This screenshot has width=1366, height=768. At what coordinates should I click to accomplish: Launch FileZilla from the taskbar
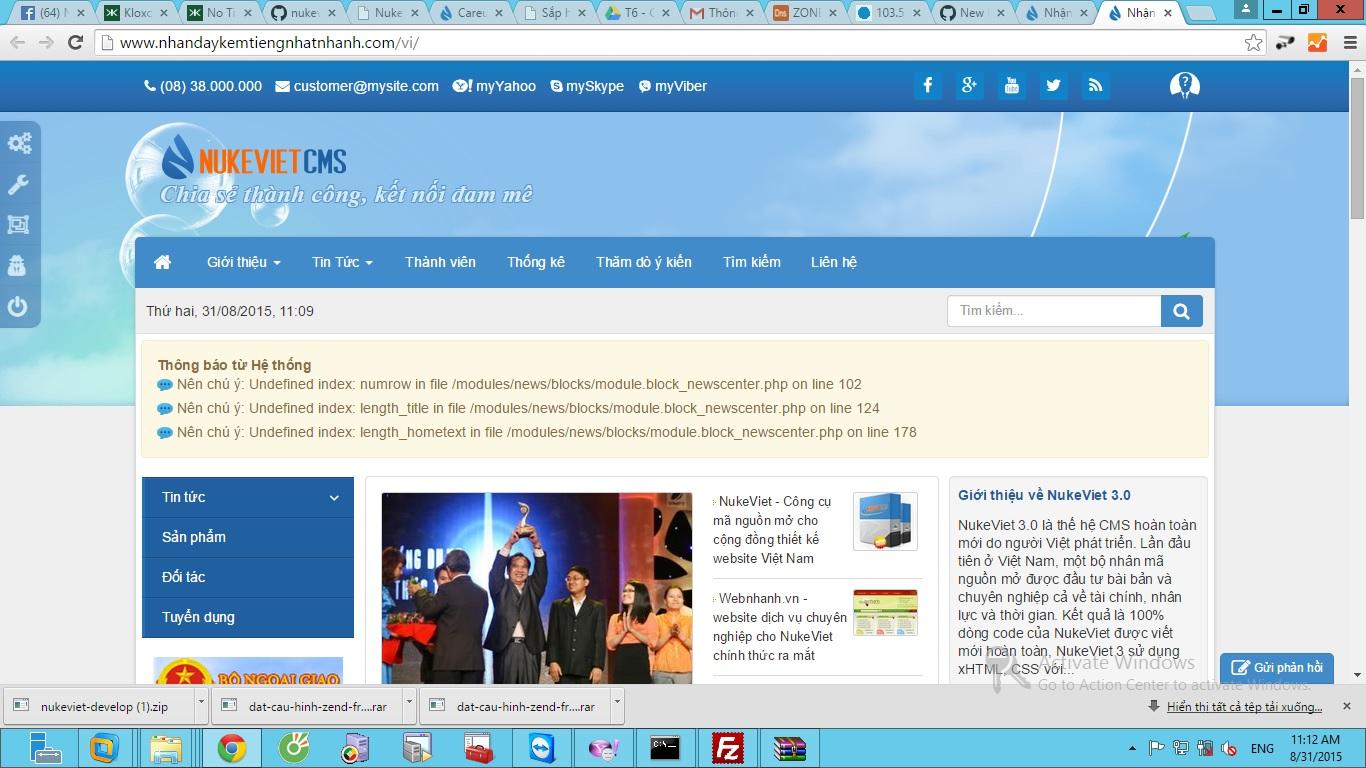(x=728, y=747)
